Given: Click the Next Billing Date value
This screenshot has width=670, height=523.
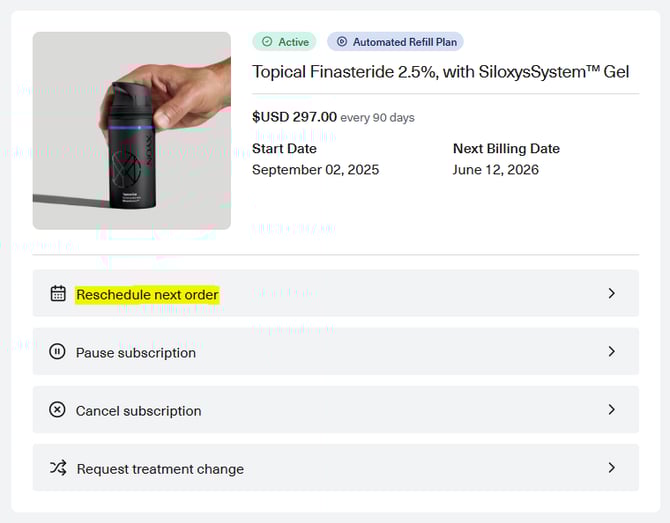Looking at the screenshot, I should click(496, 170).
